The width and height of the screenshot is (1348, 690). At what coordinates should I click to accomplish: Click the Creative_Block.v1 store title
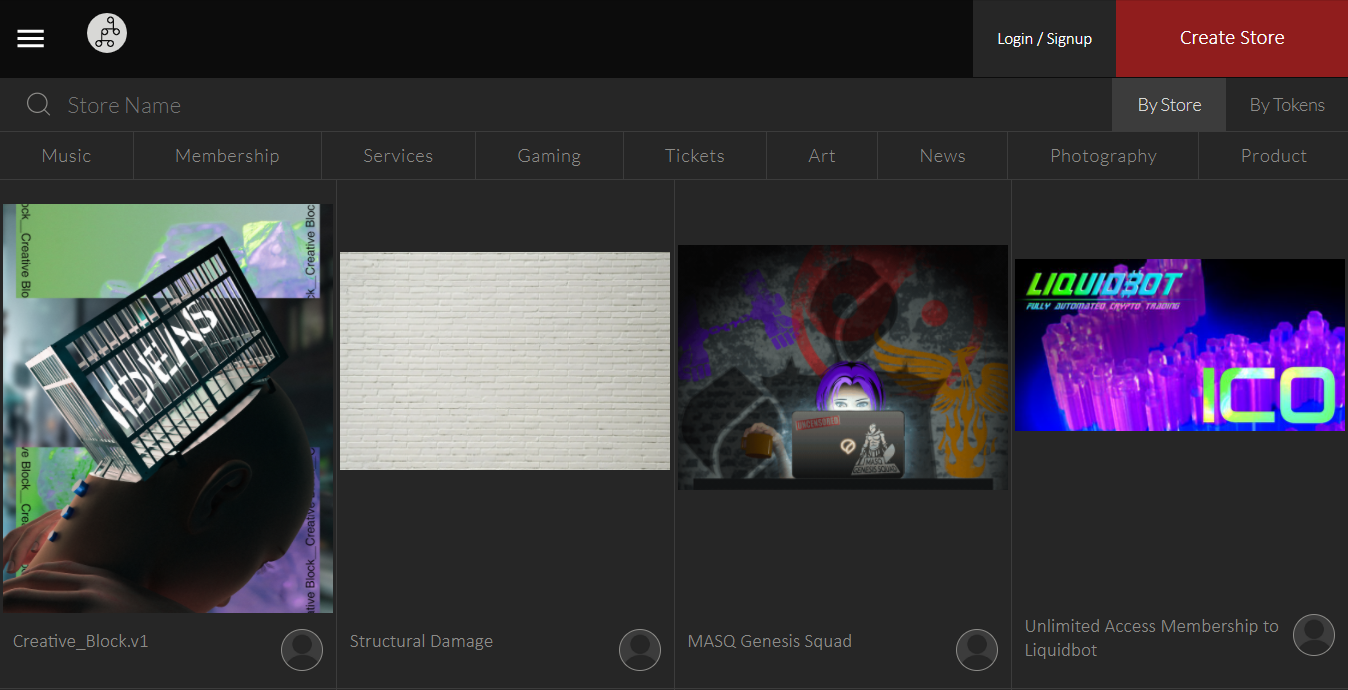(x=81, y=641)
